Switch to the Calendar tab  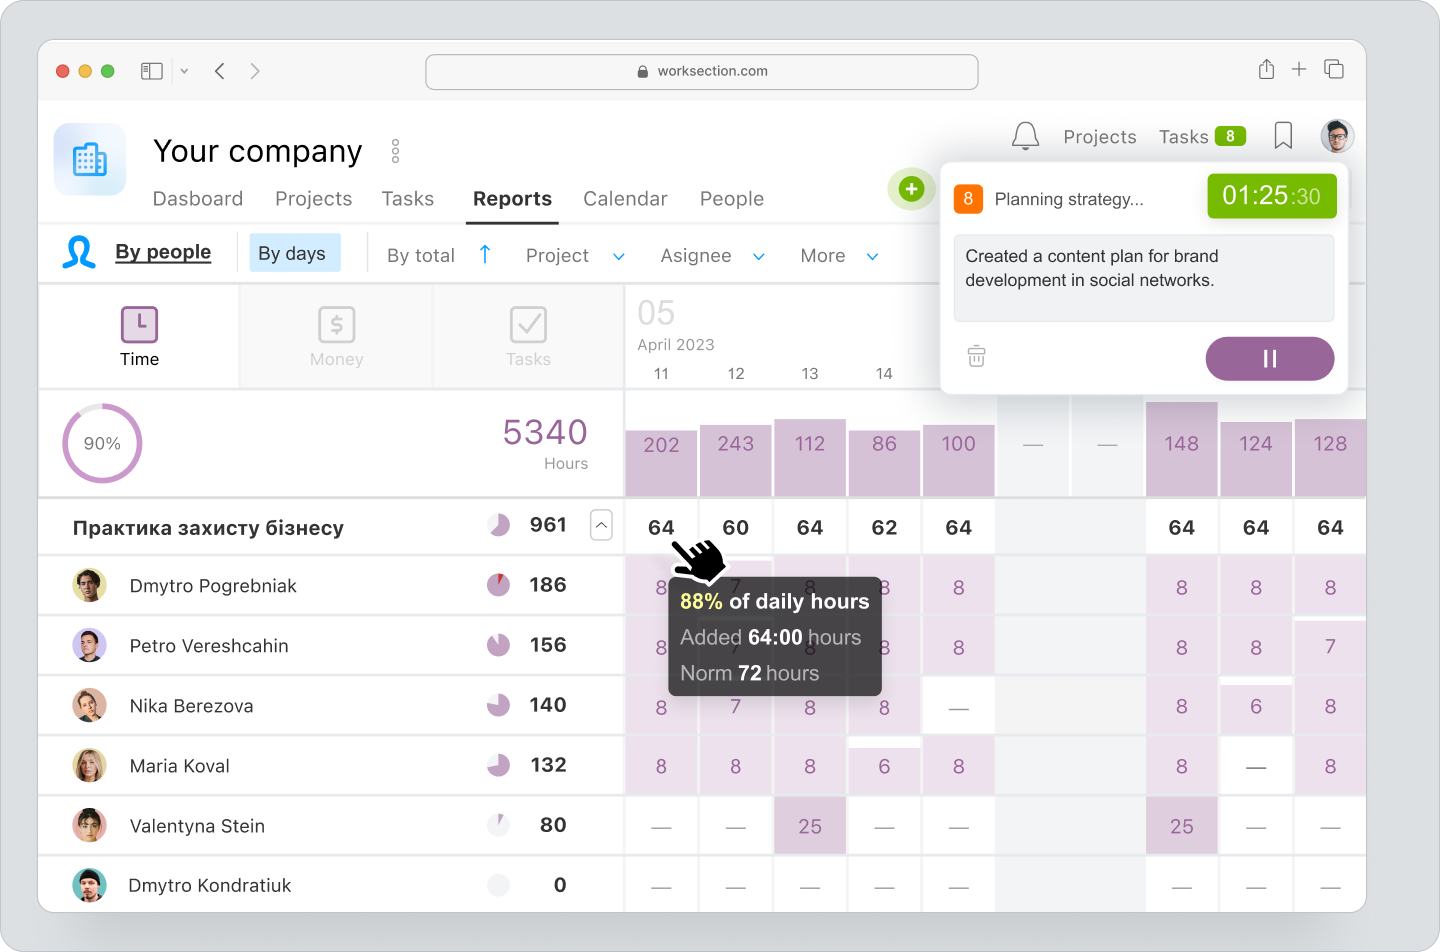pyautogui.click(x=625, y=198)
